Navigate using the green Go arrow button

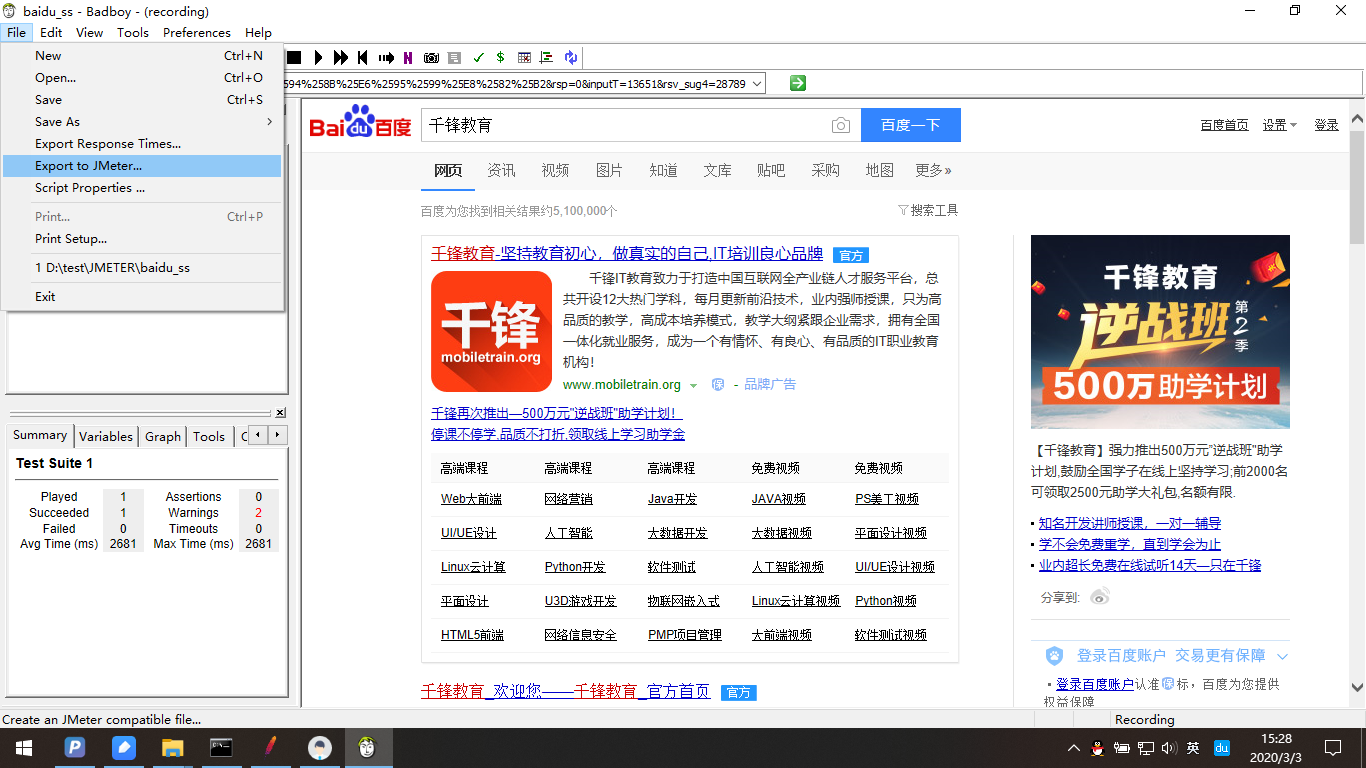tap(797, 83)
